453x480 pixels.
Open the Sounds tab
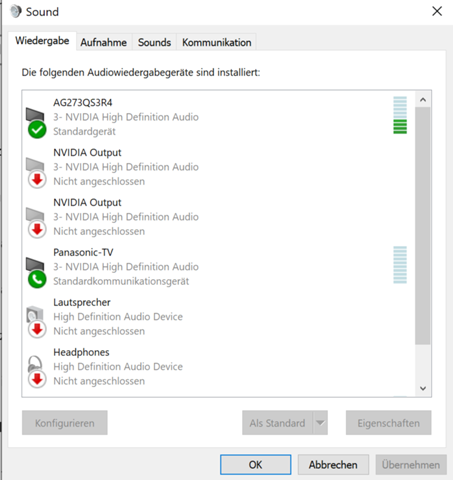point(154,42)
